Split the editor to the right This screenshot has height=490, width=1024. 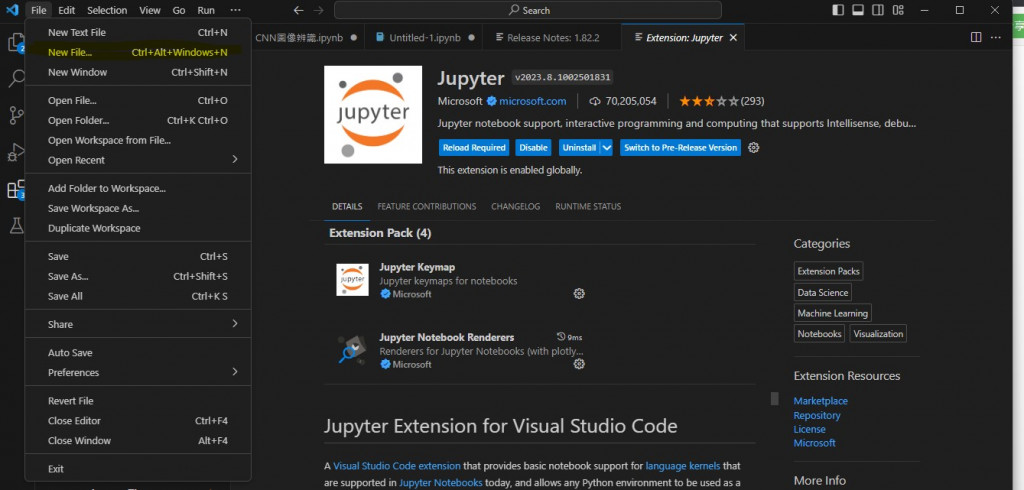click(976, 37)
